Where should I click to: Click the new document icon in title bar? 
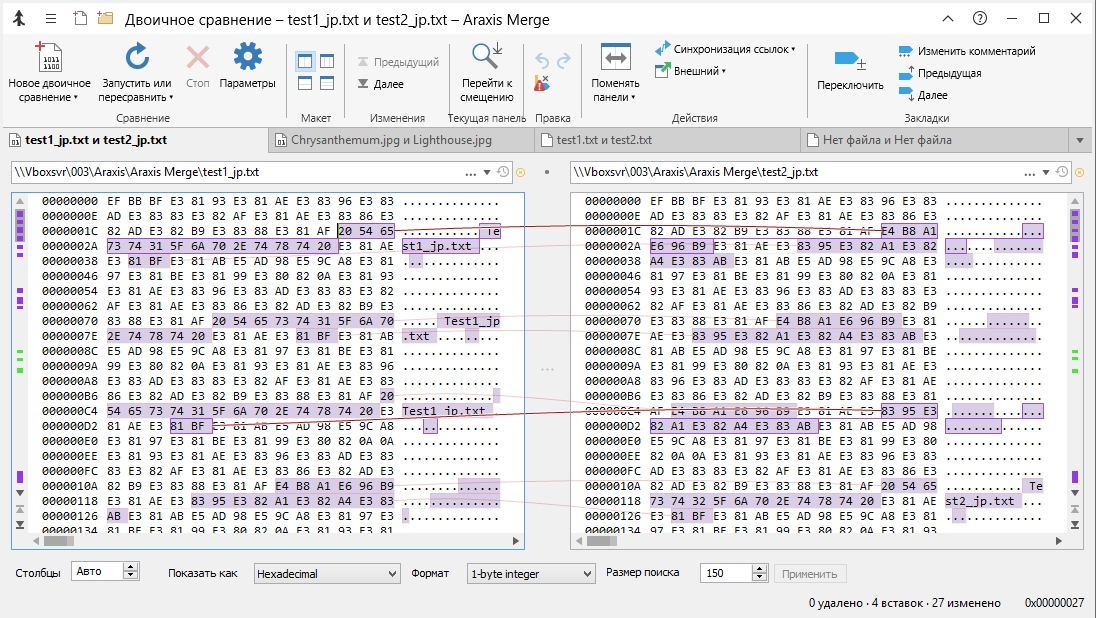coord(80,19)
